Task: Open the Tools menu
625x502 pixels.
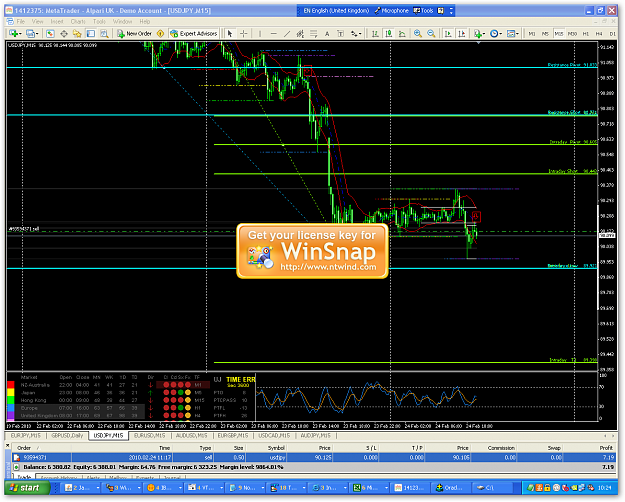Action: (99, 22)
